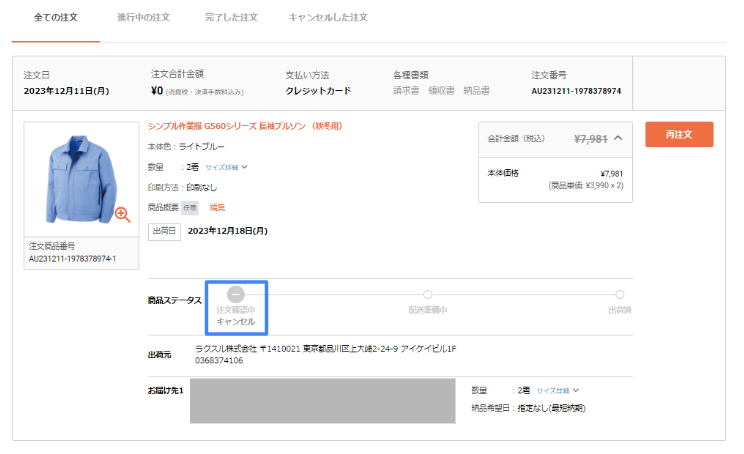Open the 全ての注文 tab

click(56, 18)
